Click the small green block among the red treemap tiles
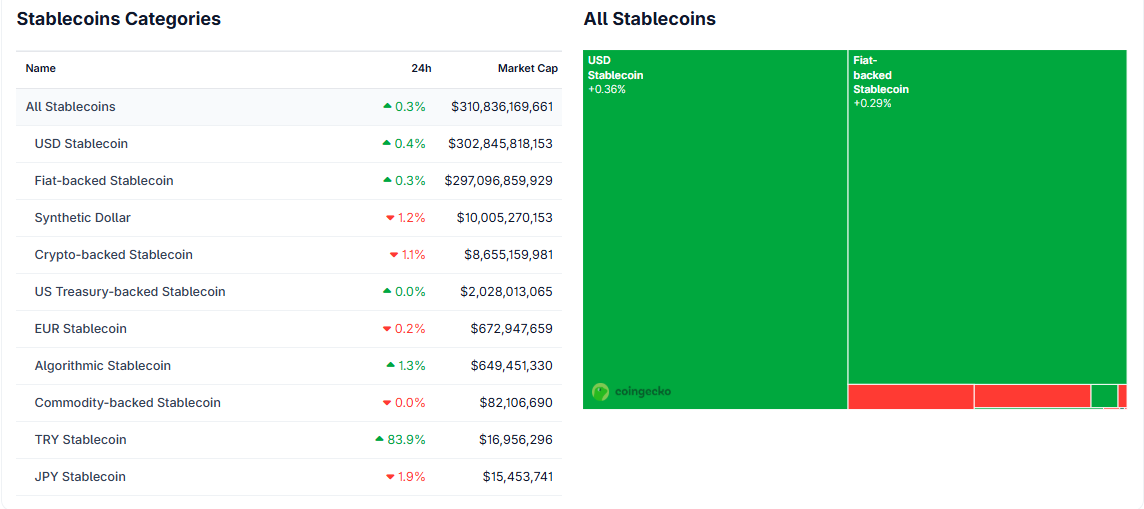 (x=1104, y=396)
